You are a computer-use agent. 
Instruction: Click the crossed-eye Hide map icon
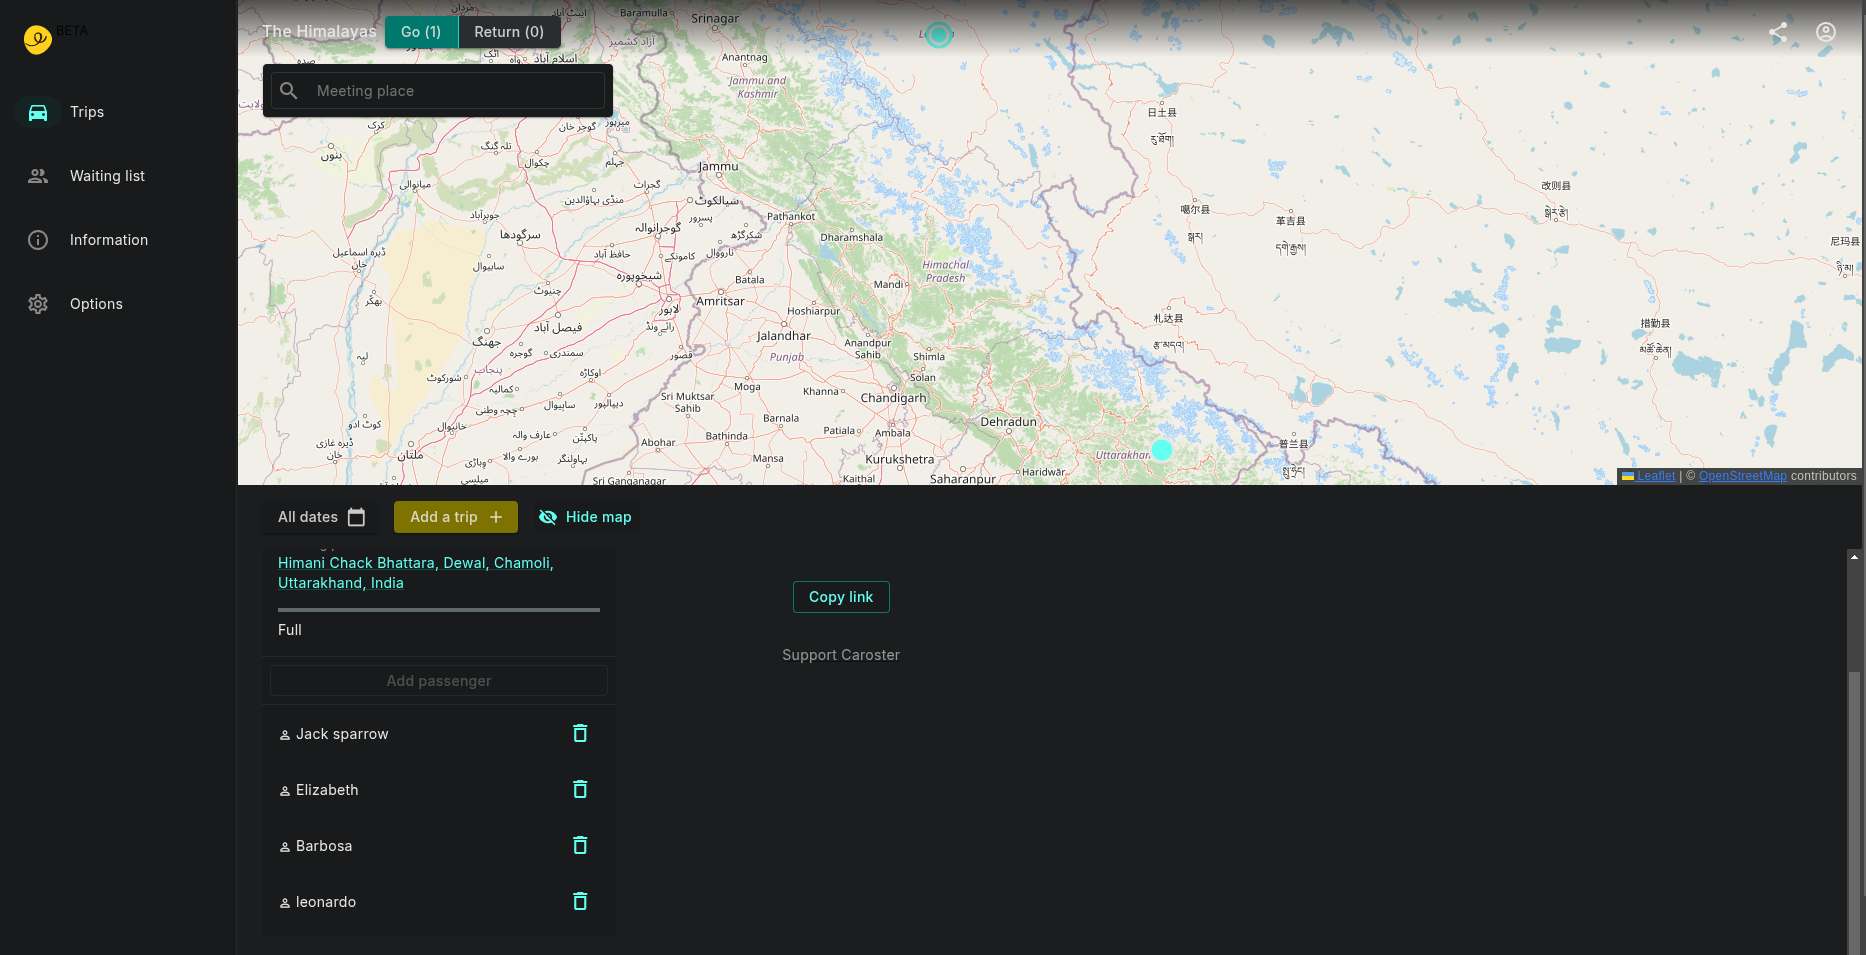click(548, 517)
